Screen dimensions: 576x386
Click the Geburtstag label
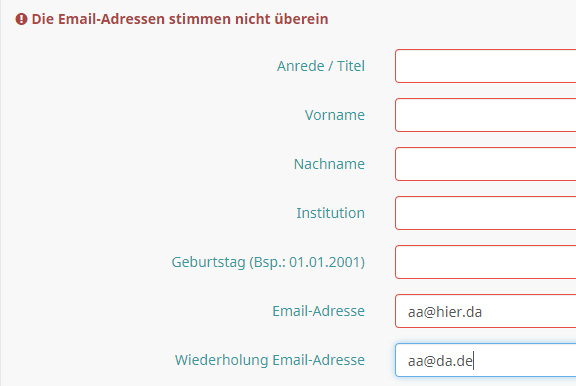[x=268, y=262]
